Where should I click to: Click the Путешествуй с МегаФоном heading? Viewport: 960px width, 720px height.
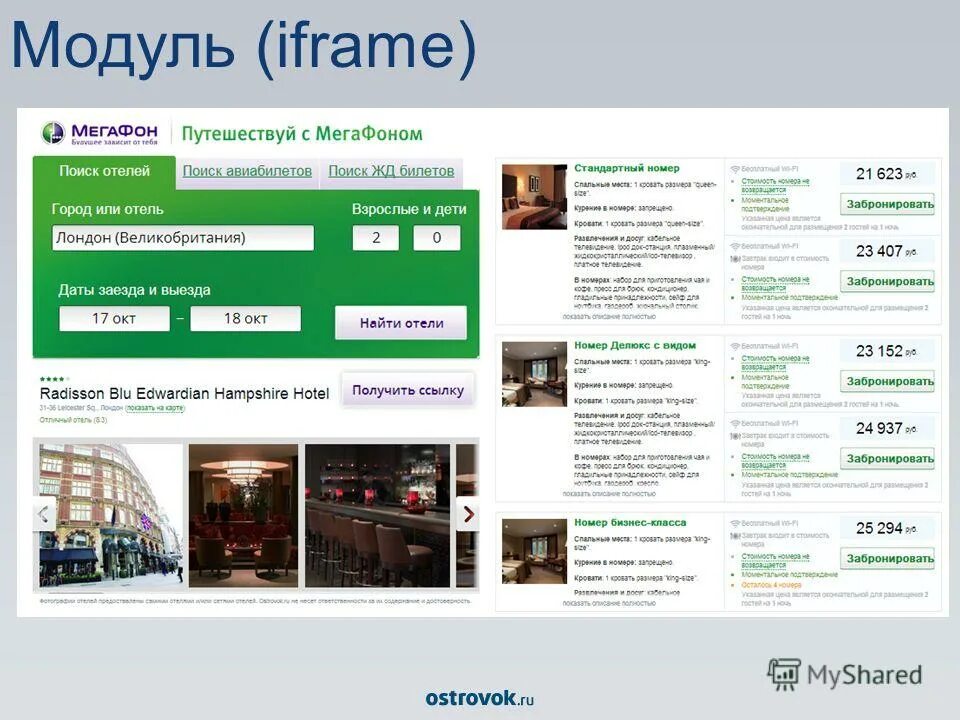(302, 133)
